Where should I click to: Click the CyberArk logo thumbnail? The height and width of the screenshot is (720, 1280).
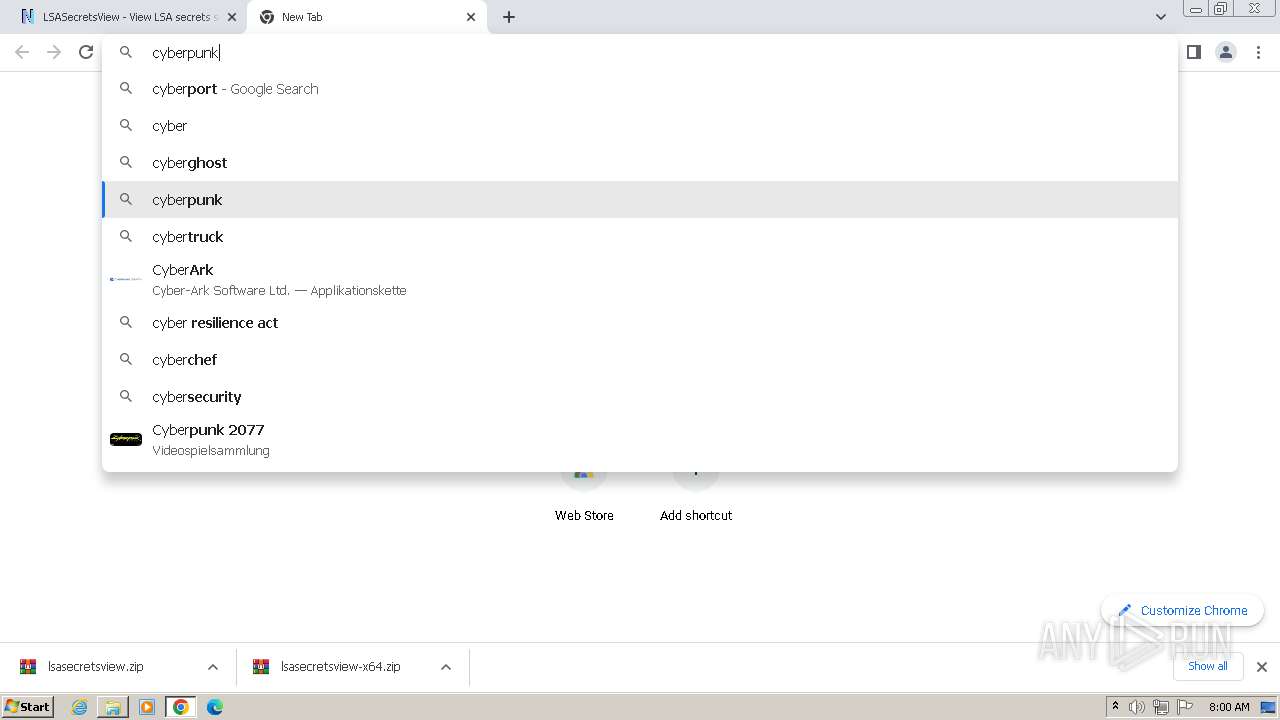point(126,279)
